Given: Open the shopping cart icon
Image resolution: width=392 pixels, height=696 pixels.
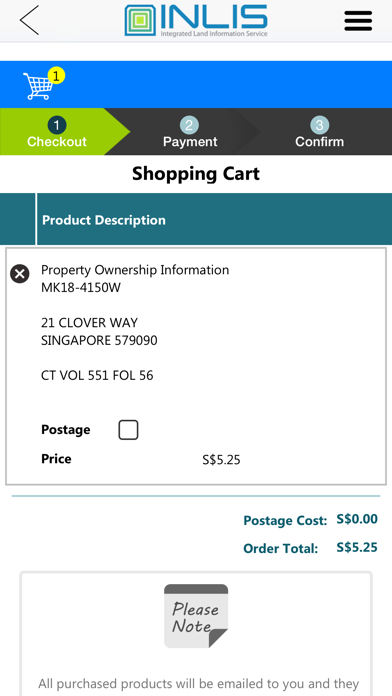Looking at the screenshot, I should coord(39,86).
